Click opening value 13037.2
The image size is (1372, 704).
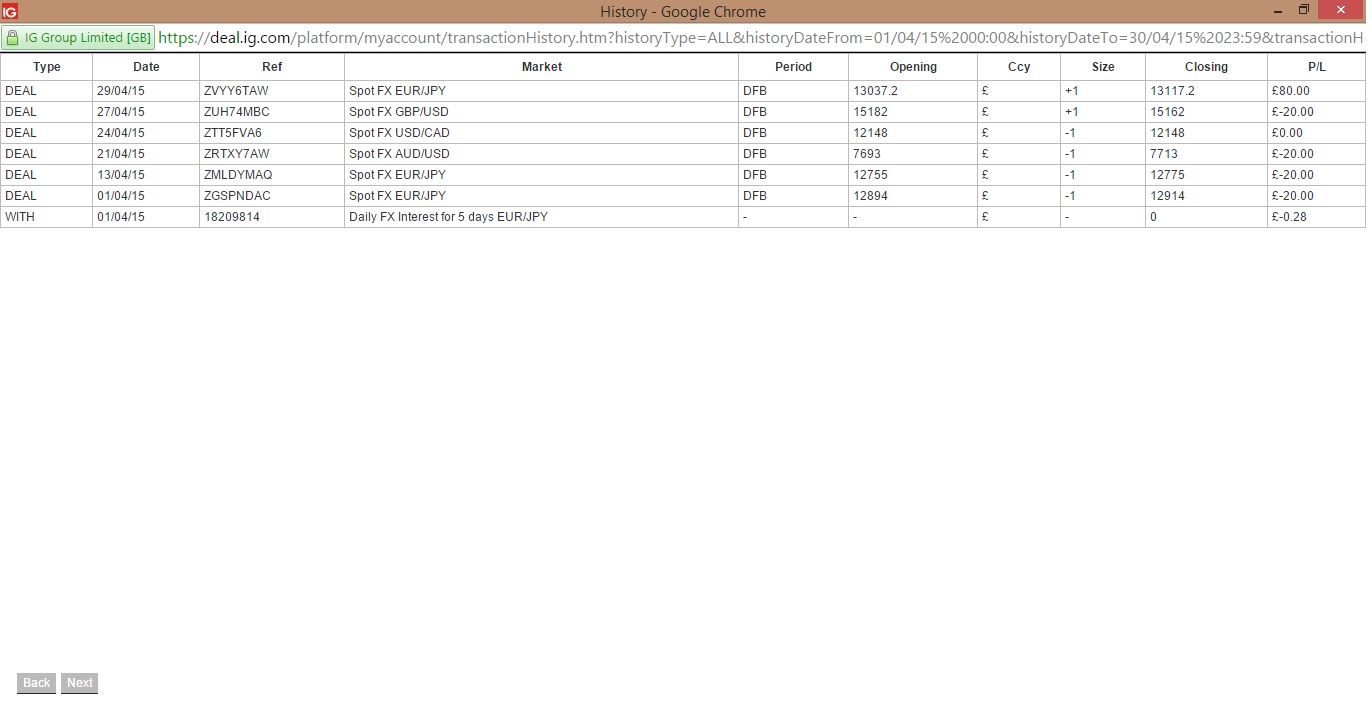pos(876,91)
